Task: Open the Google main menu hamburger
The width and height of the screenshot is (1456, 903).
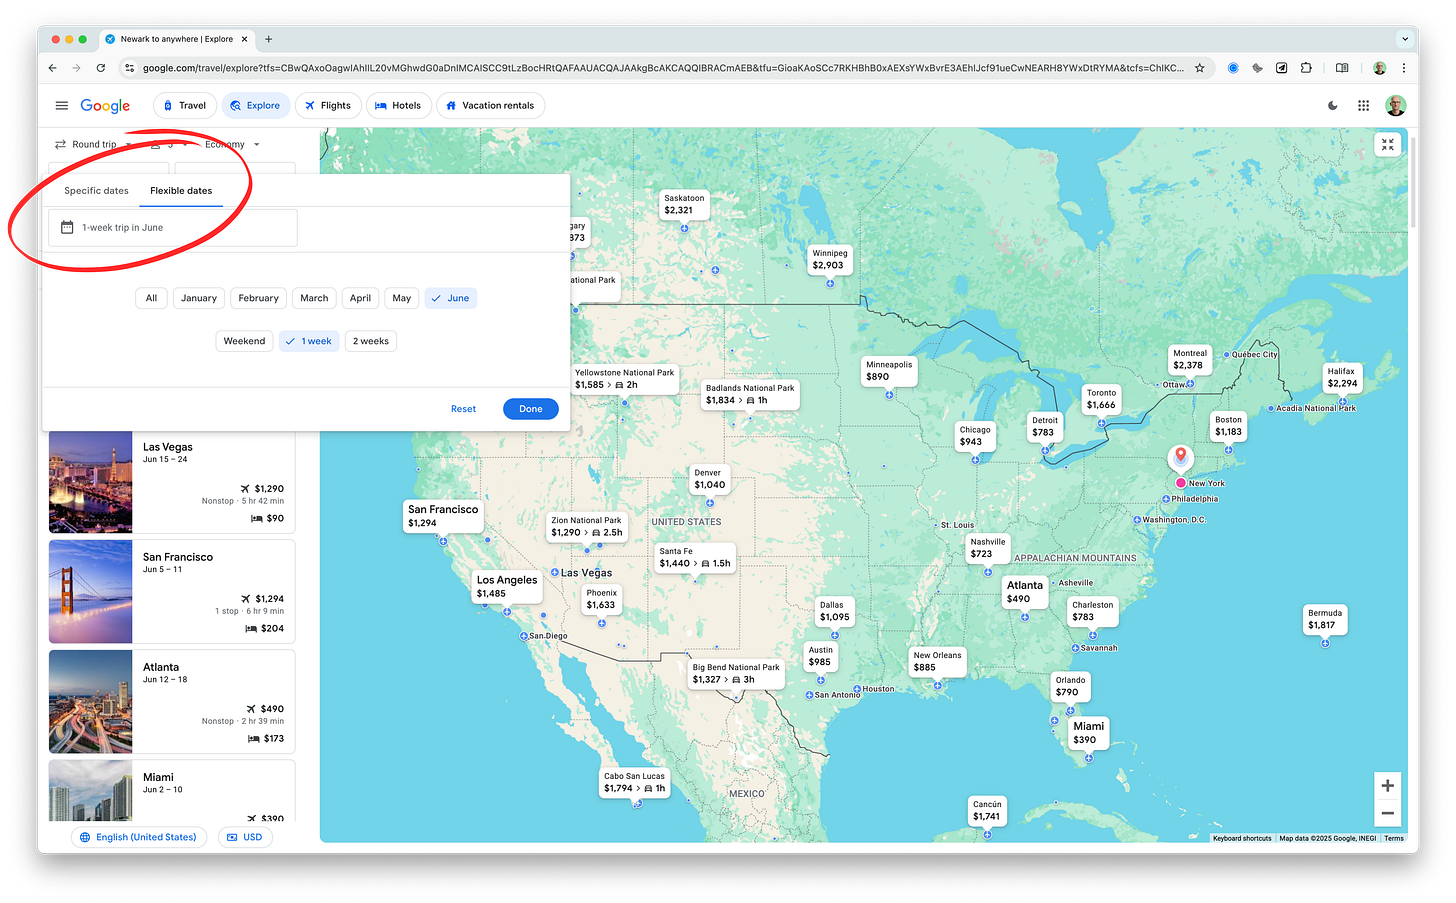Action: coord(62,105)
